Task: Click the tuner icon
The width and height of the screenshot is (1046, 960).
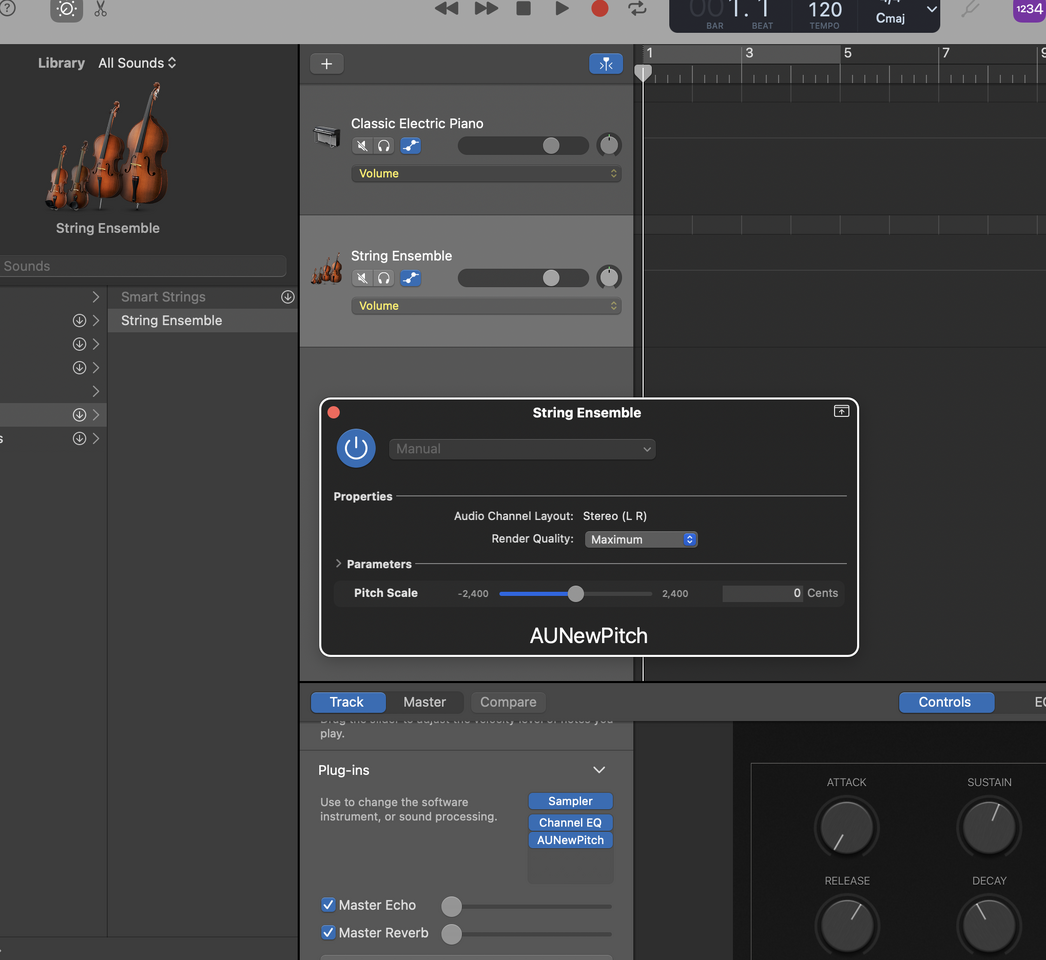Action: click(969, 9)
